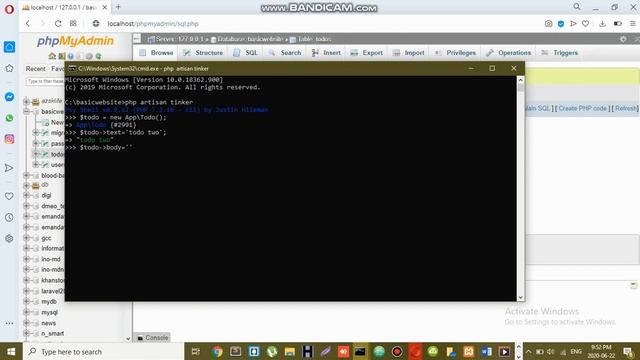Open History clock icon in sidebar
Screen dimensions: 640x360
9,217
